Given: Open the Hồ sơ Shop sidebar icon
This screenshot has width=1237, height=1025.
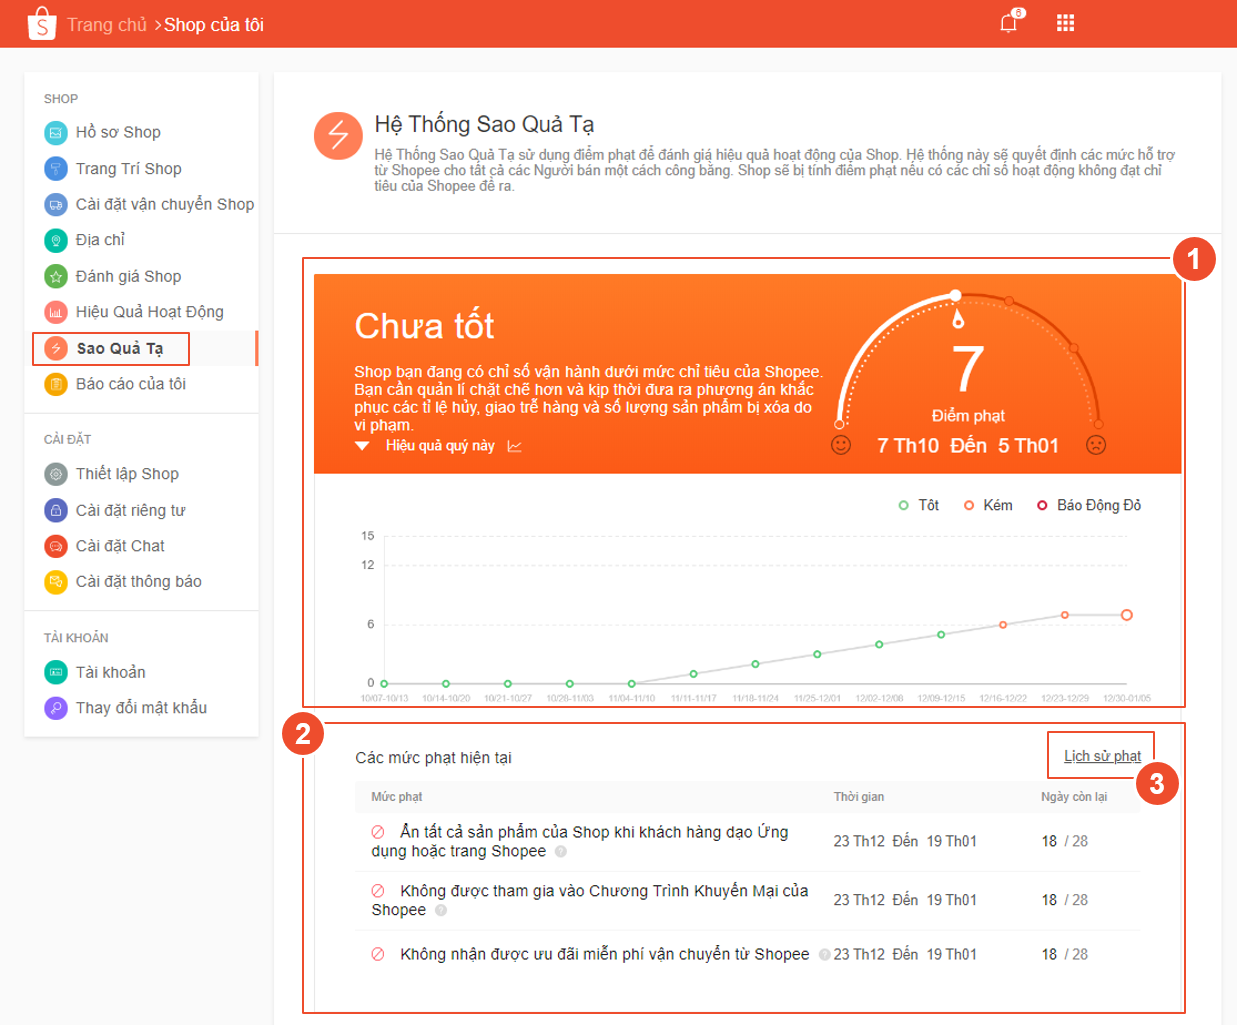Looking at the screenshot, I should (x=54, y=131).
